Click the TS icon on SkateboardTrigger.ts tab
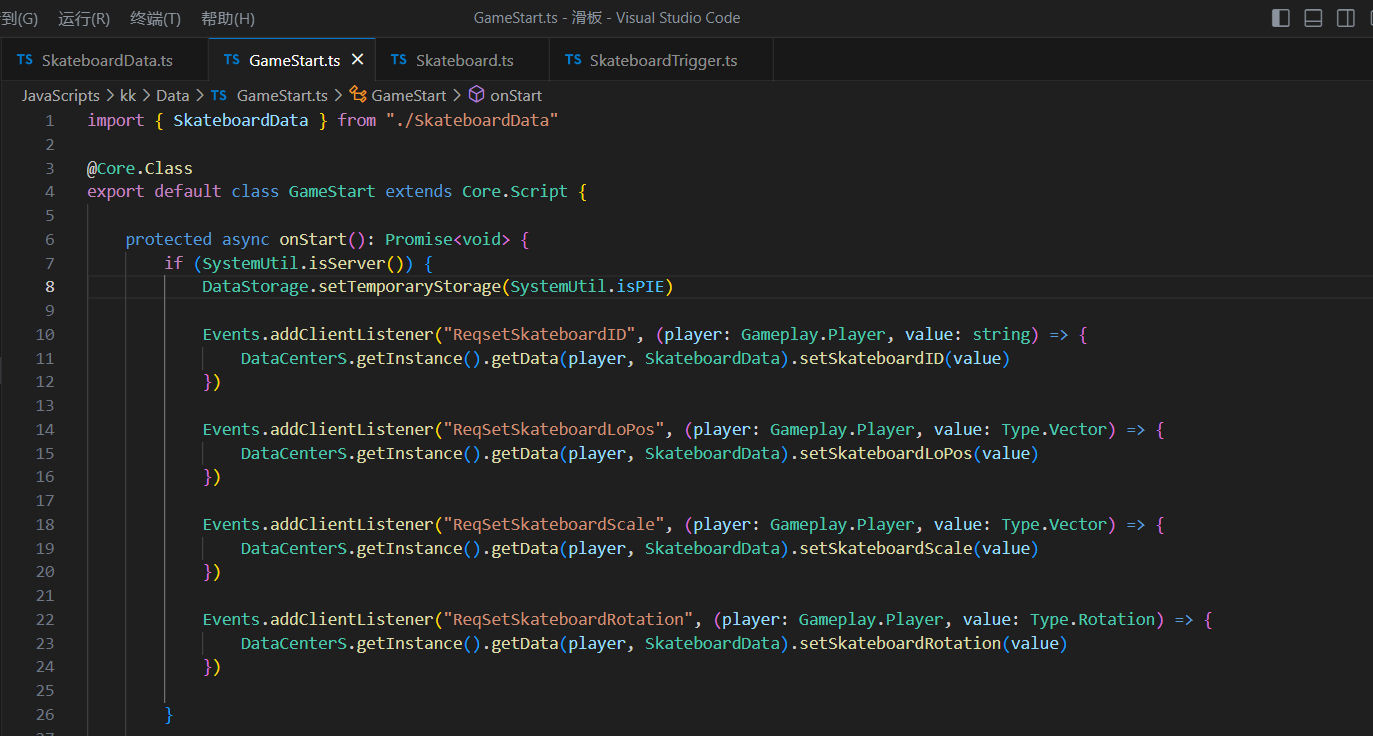1373x736 pixels. click(573, 60)
